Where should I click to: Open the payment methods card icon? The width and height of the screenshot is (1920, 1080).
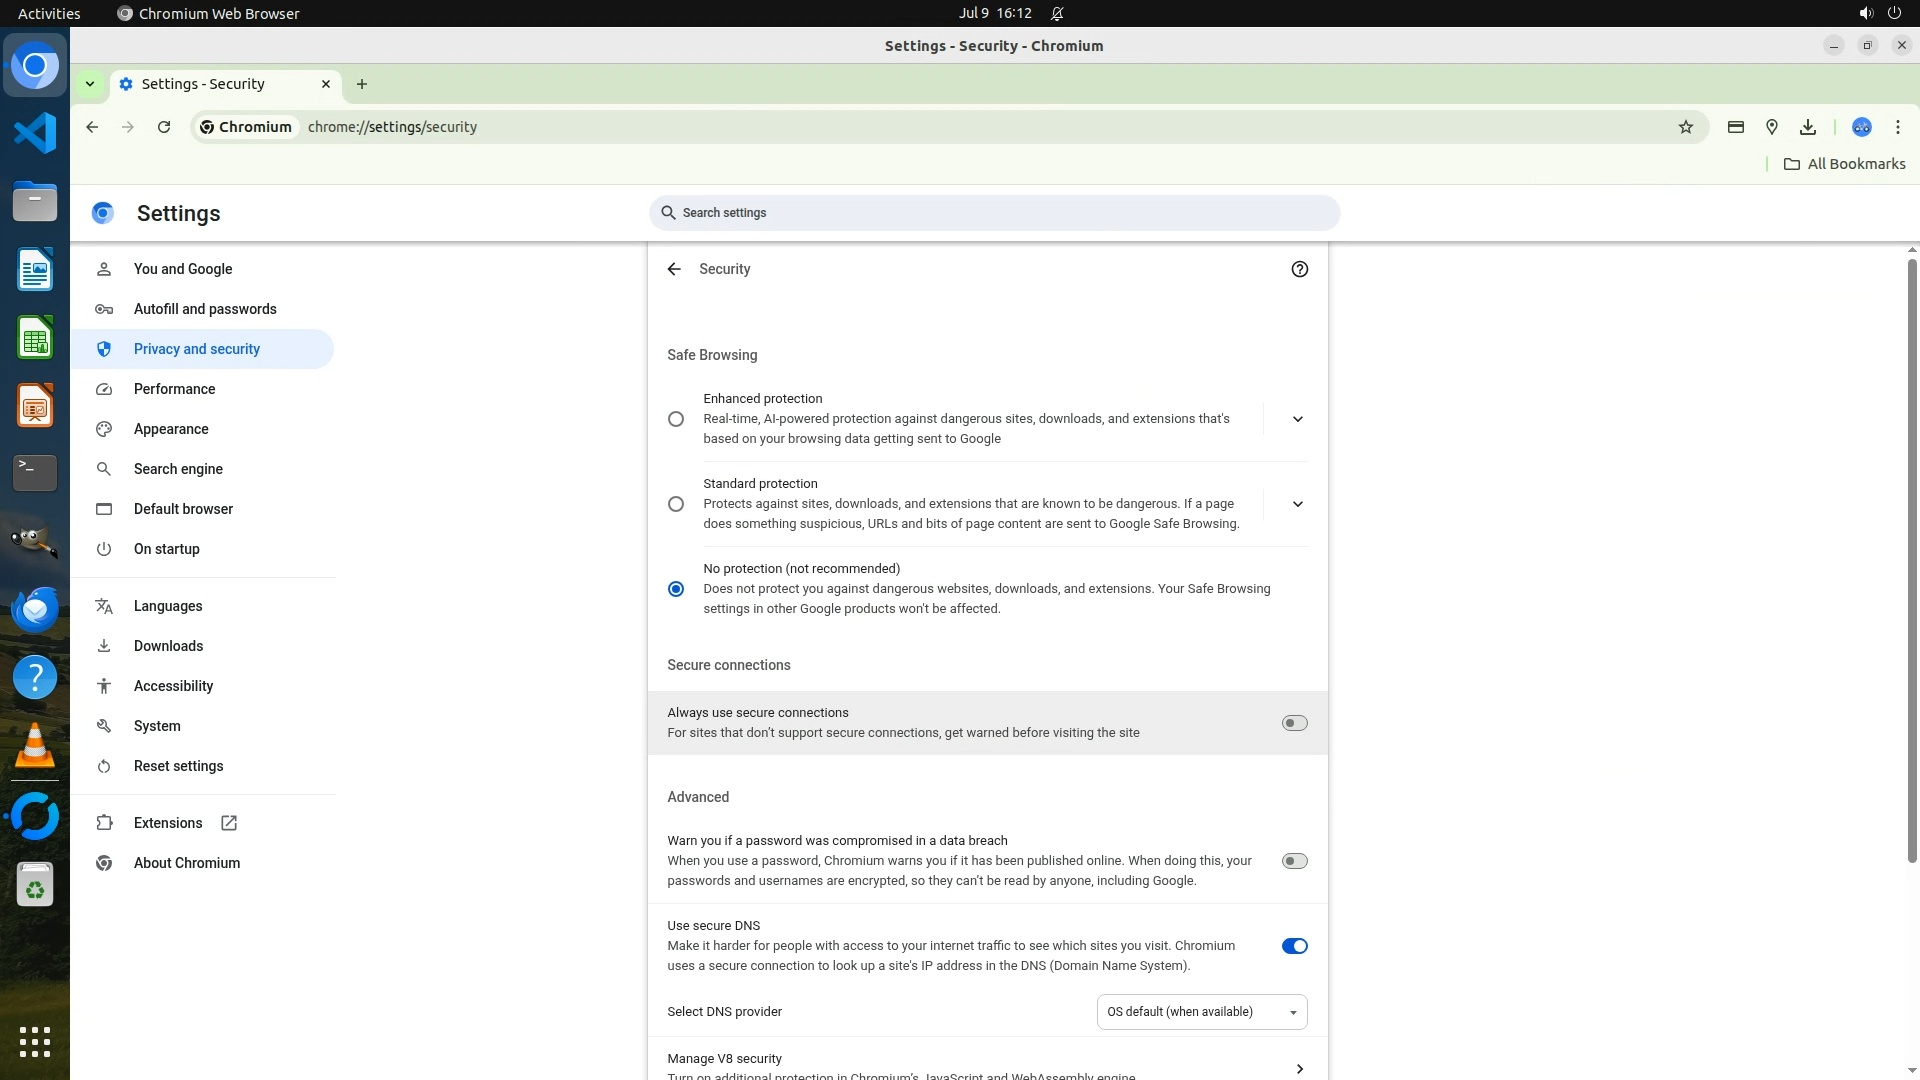(x=1735, y=127)
